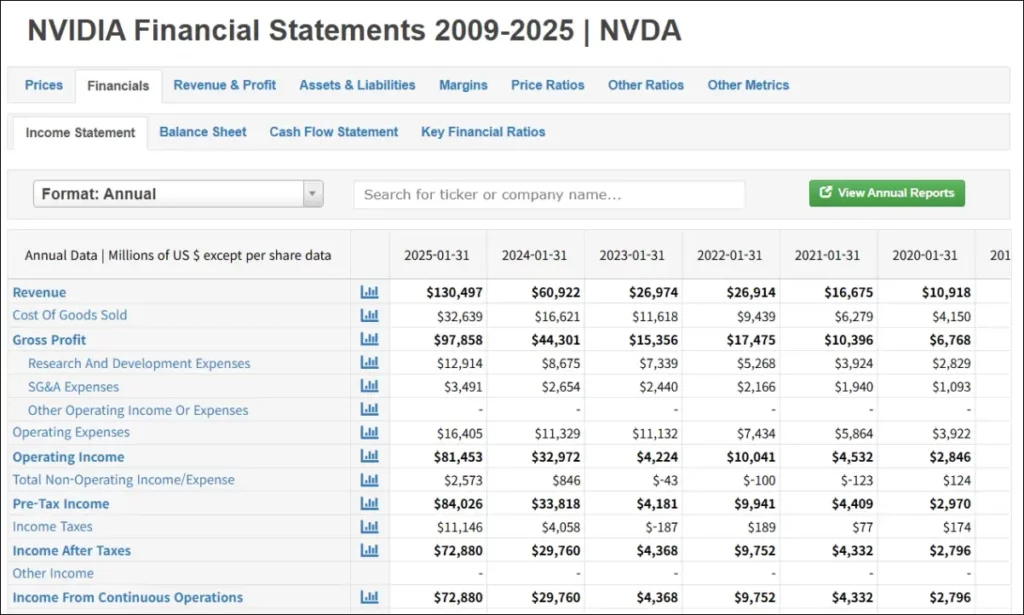Screen dimensions: 1024x615
Task: Open the Format: Annual dropdown
Action: coord(178,194)
